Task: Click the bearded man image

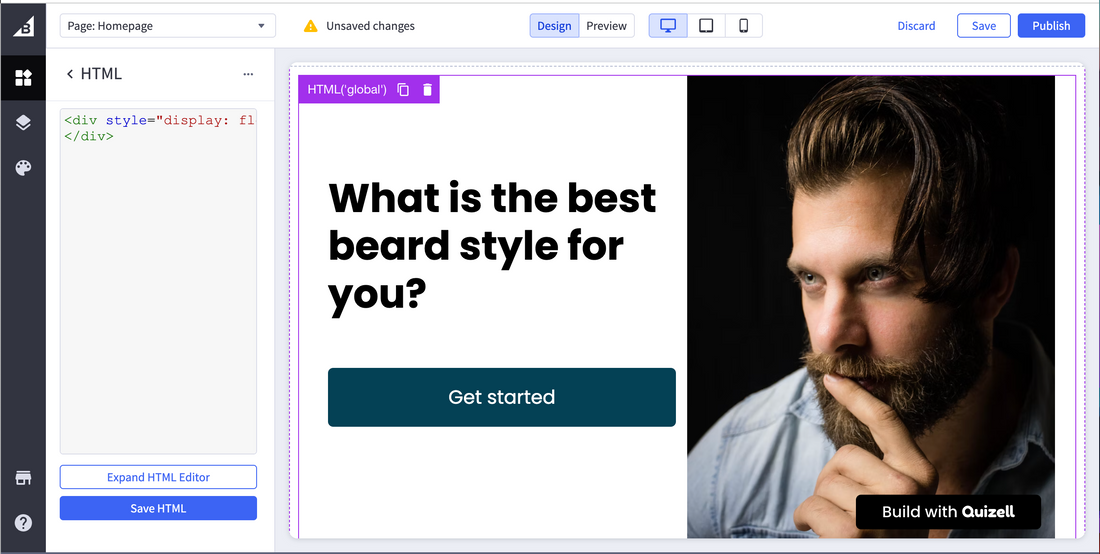Action: tap(871, 306)
